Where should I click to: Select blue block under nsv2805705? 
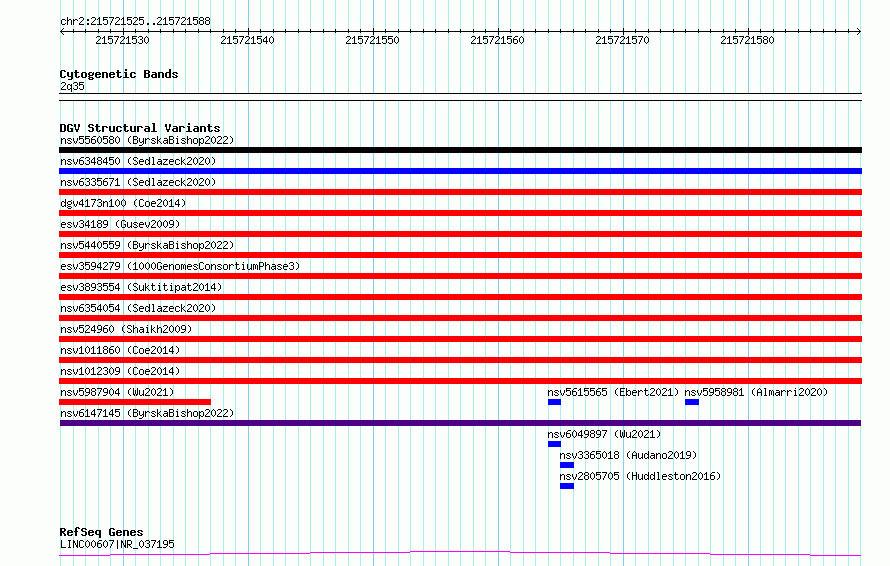(567, 486)
